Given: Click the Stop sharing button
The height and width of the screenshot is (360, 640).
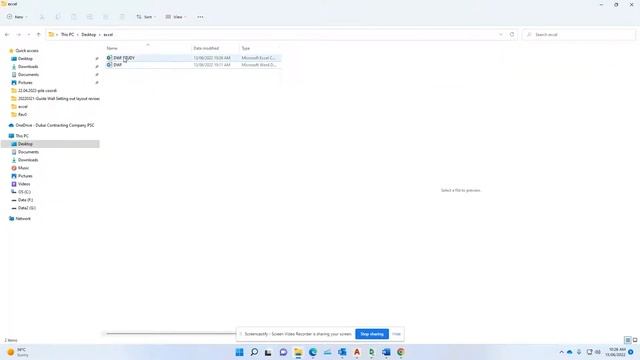Looking at the screenshot, I should coord(372,334).
